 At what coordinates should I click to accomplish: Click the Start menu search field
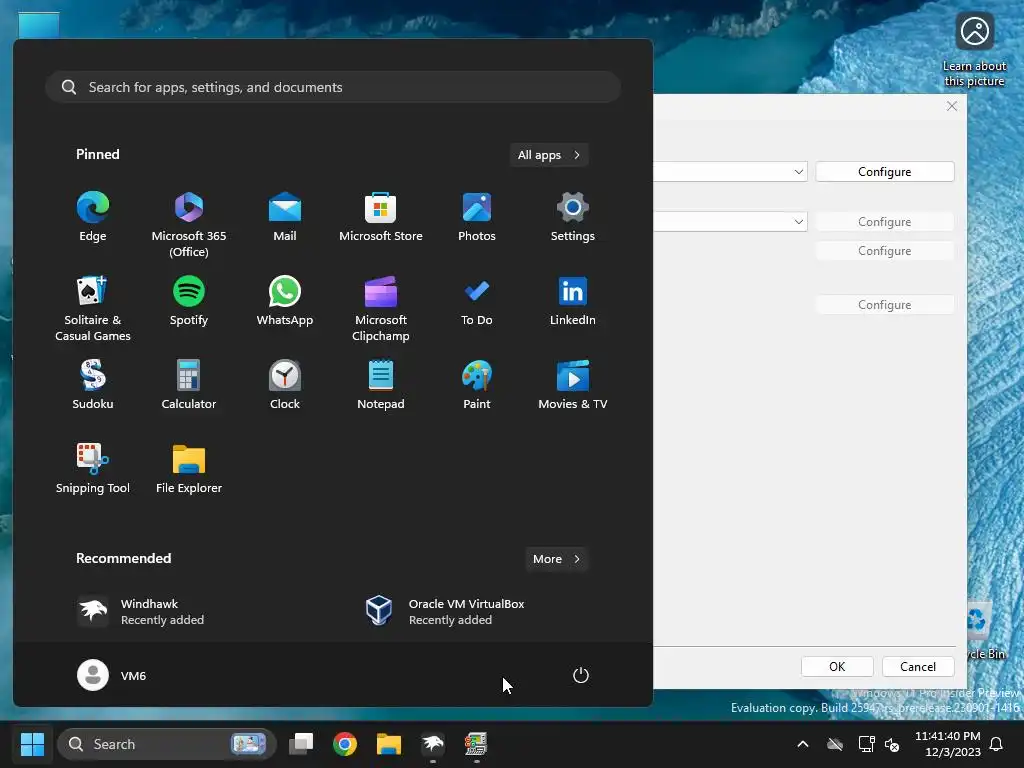click(333, 87)
